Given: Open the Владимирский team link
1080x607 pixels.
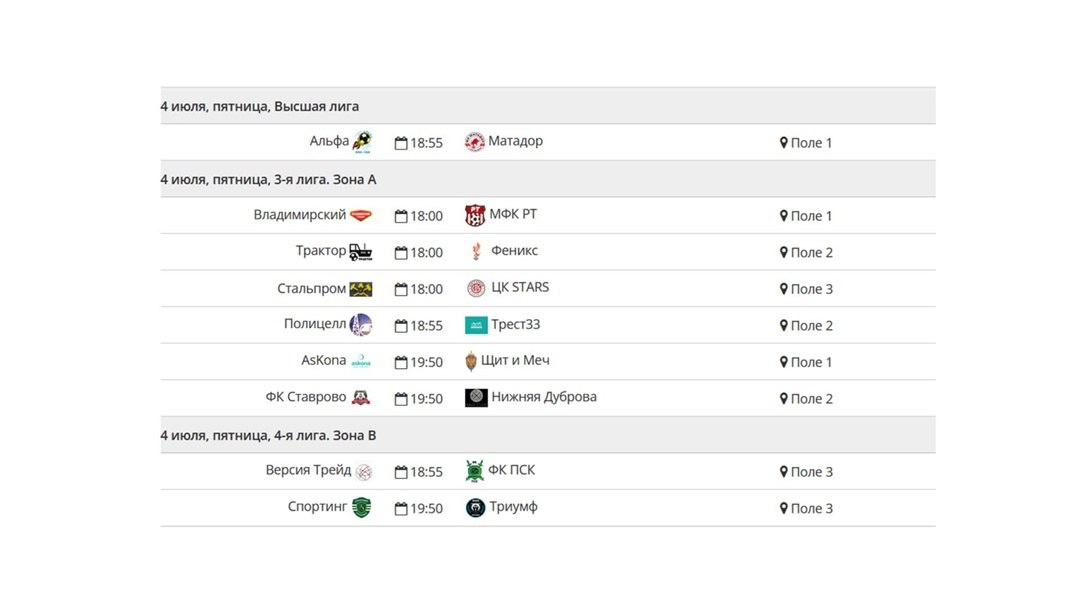Looking at the screenshot, I should tap(300, 214).
